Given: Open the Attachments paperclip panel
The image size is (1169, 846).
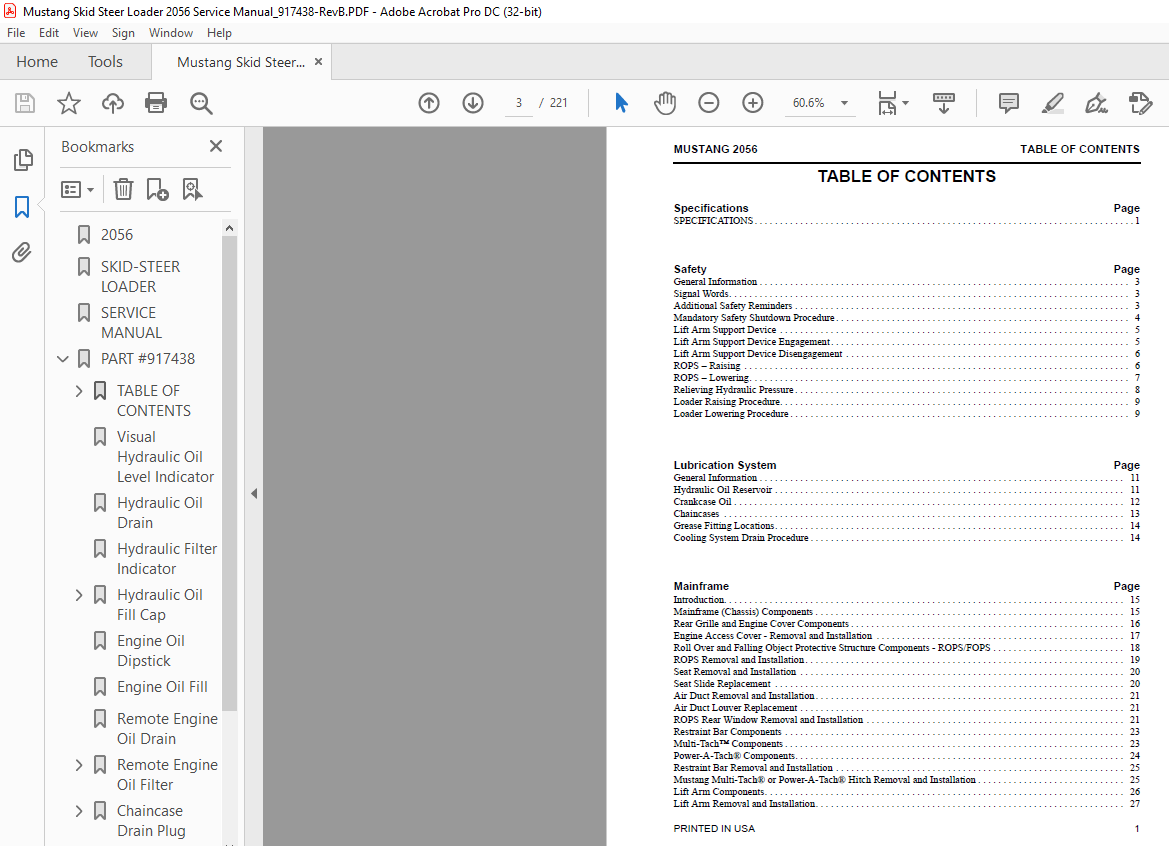Looking at the screenshot, I should pyautogui.click(x=22, y=253).
